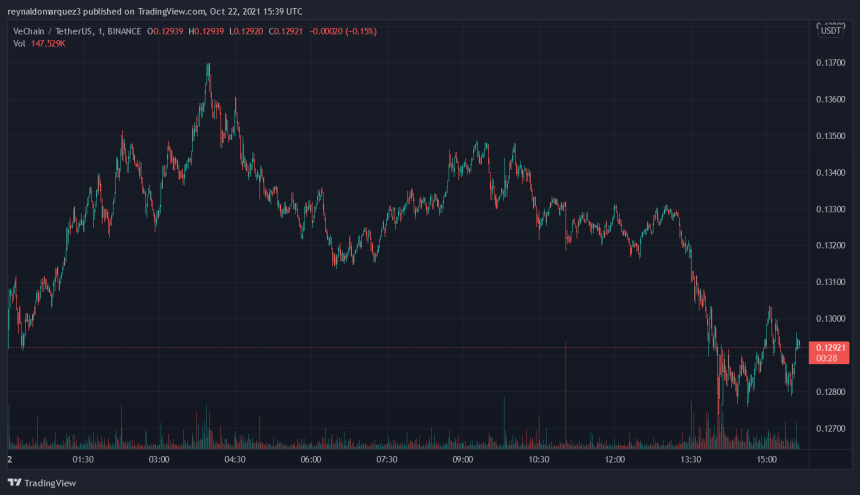Click the 09:00 time axis label
The width and height of the screenshot is (860, 495).
tap(463, 459)
